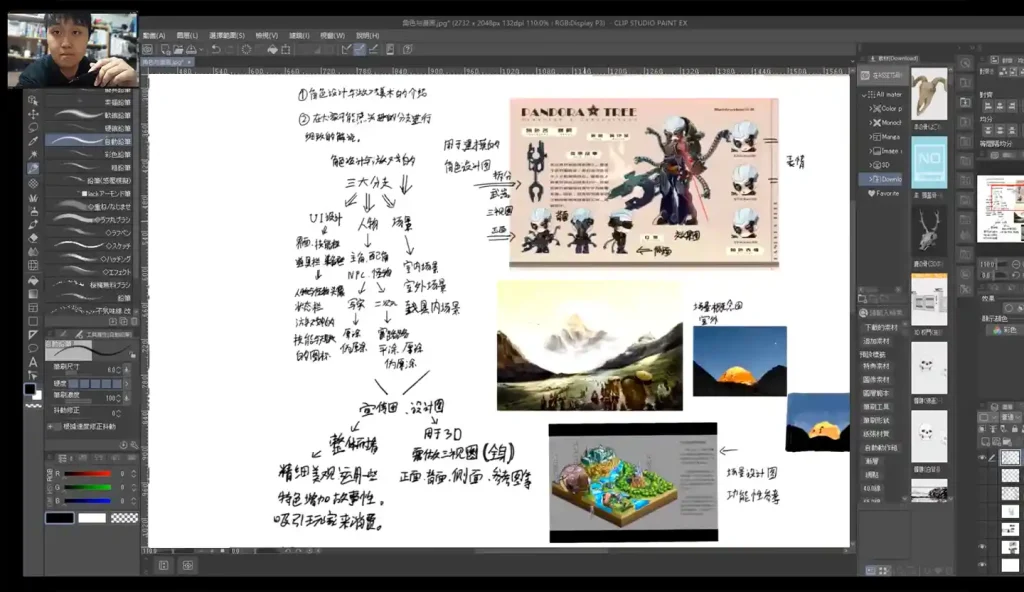
Task: Open the Favorite materials folder
Action: coord(884,193)
